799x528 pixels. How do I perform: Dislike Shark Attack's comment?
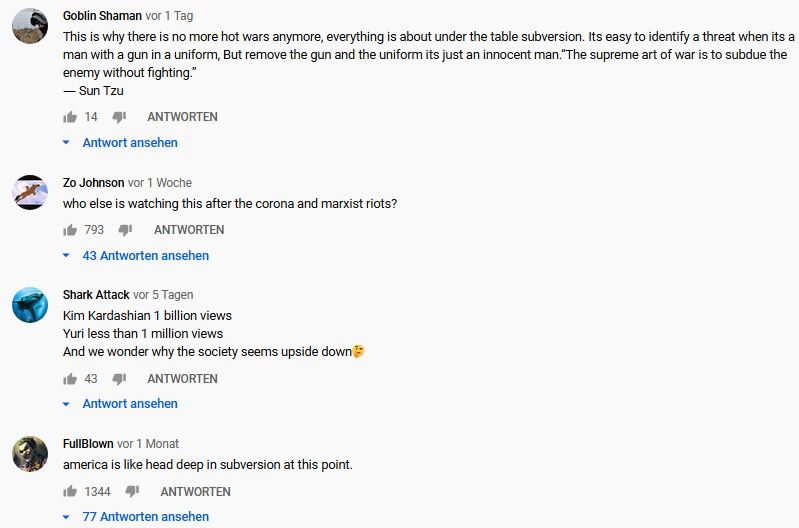point(119,379)
